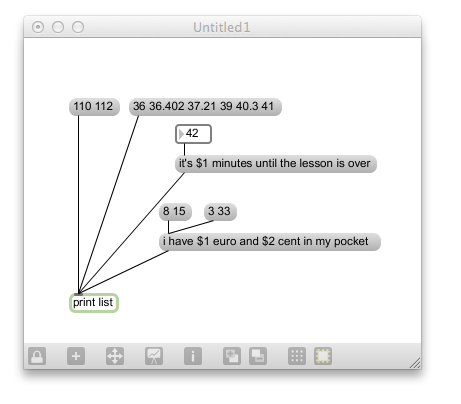Click the 36 36.402 37.21 message box

(205, 107)
